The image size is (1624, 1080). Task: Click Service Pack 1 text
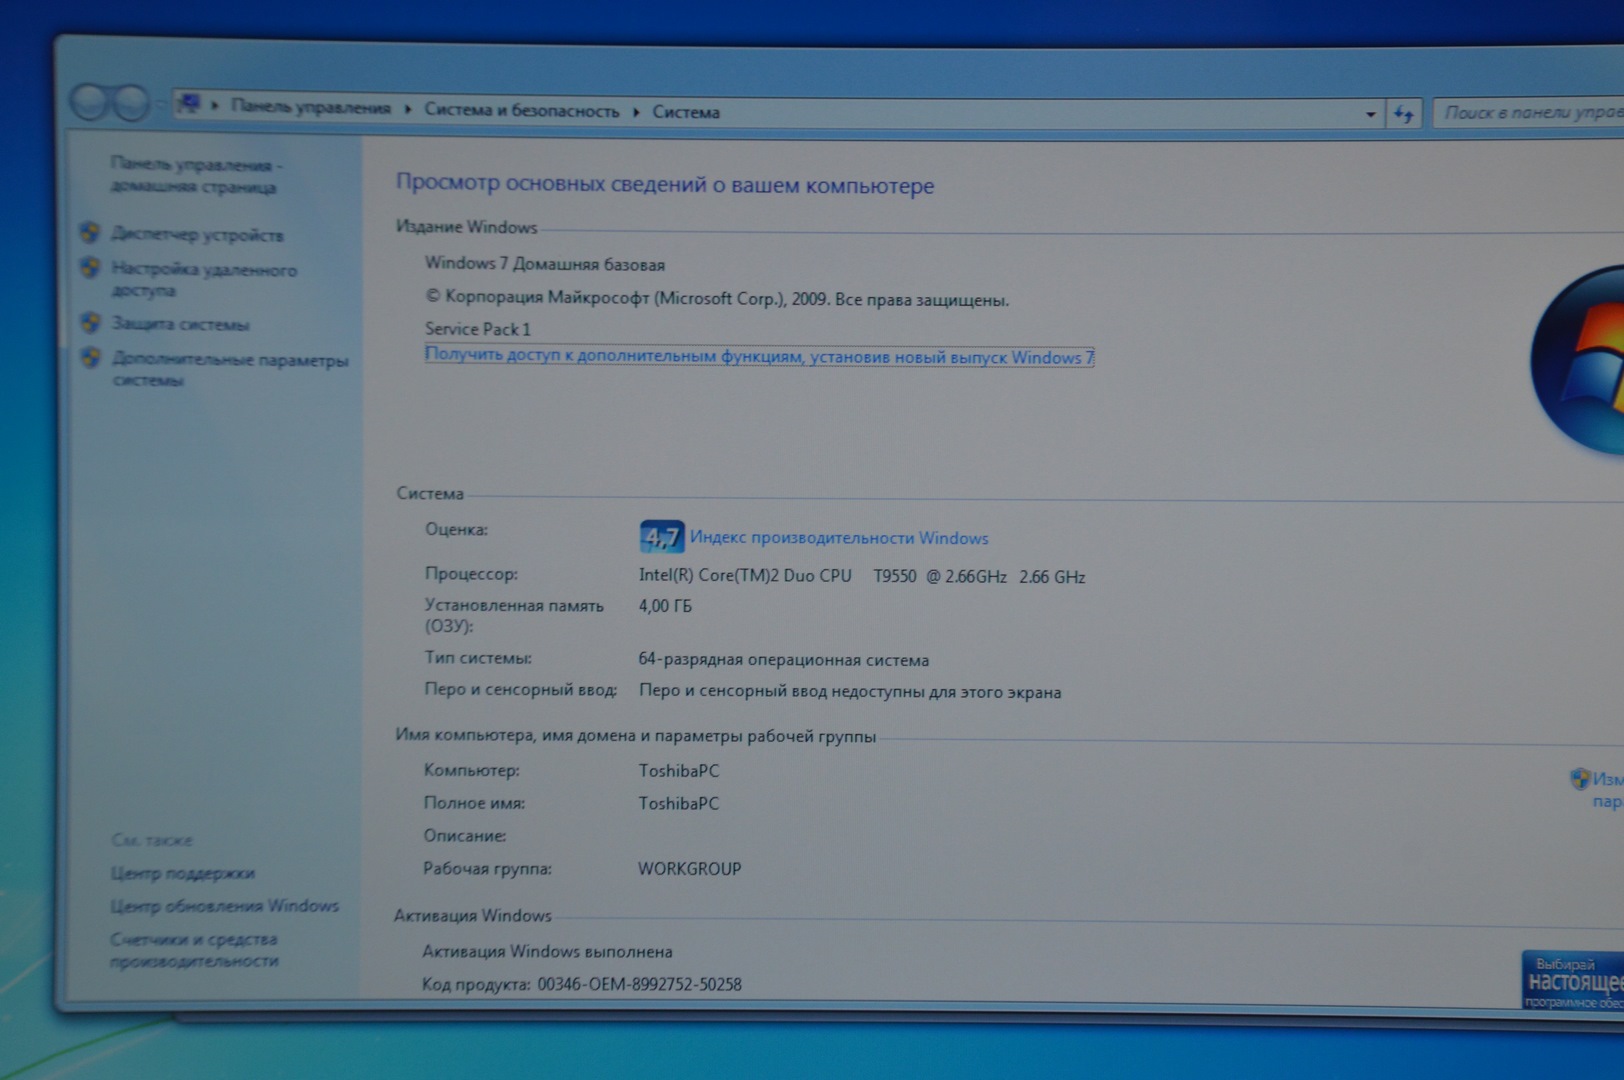[478, 329]
